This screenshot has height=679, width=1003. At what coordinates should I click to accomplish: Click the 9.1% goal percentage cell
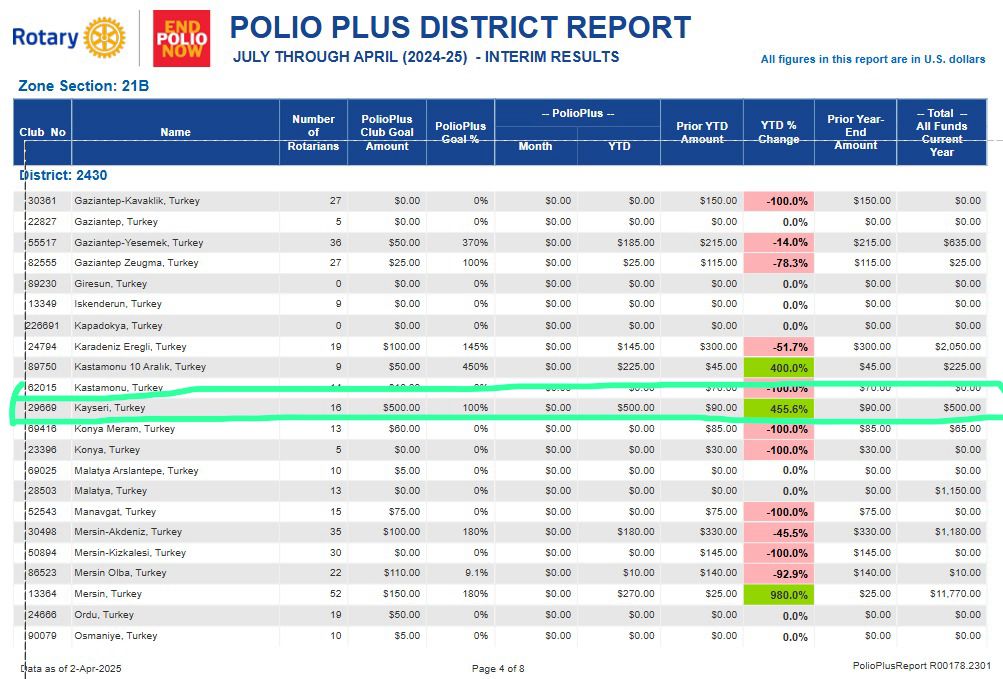click(477, 573)
